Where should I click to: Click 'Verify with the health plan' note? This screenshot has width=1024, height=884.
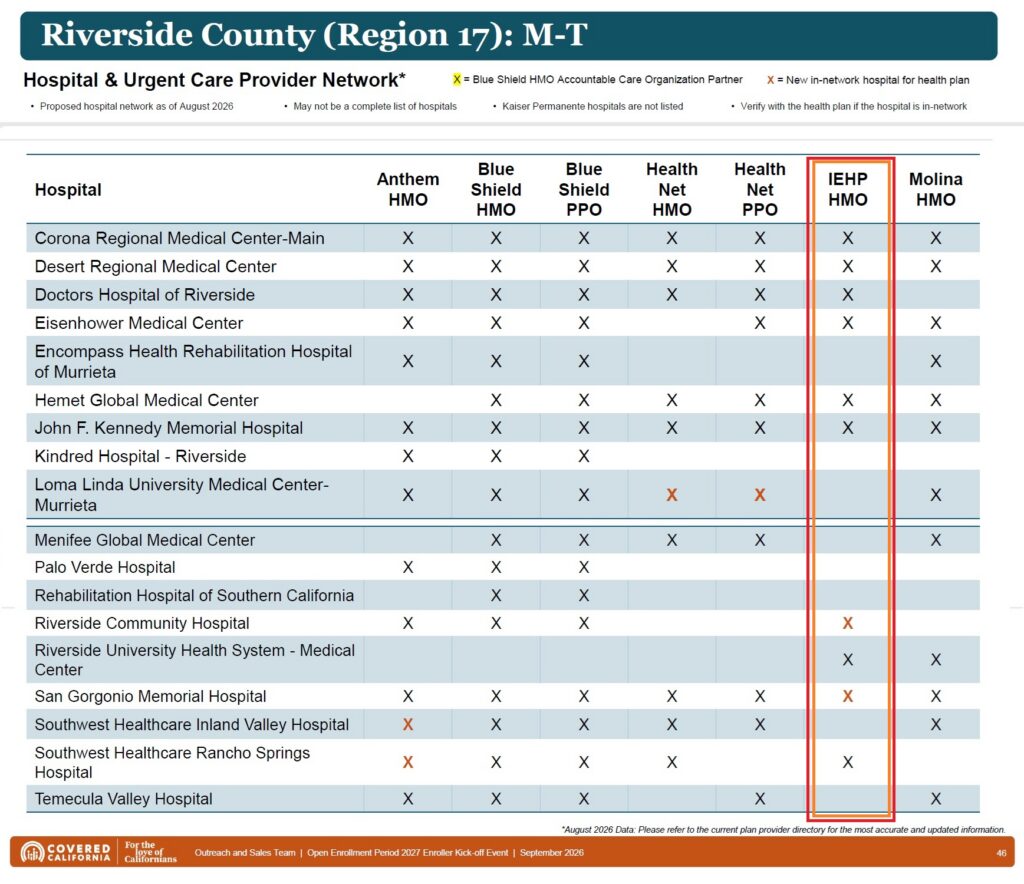854,106
